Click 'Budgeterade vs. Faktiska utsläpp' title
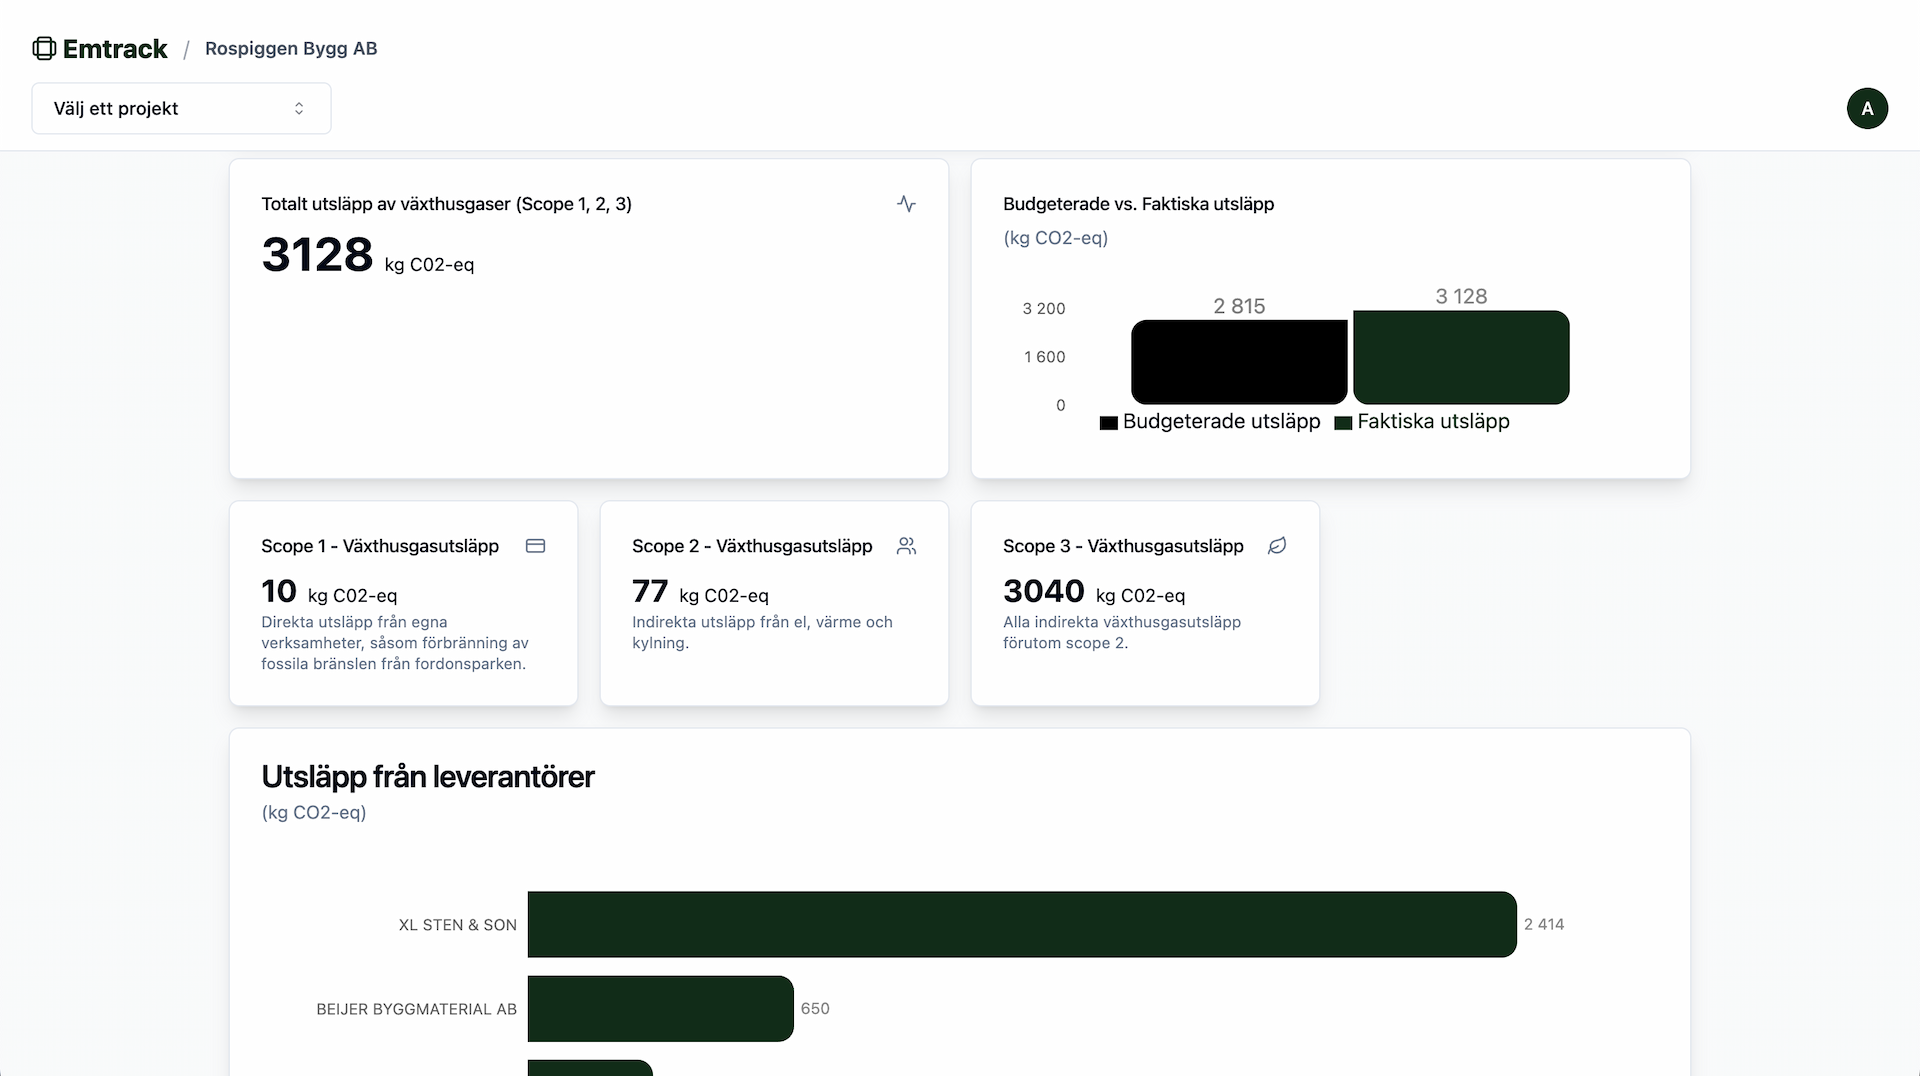The width and height of the screenshot is (1920, 1076). pos(1138,204)
